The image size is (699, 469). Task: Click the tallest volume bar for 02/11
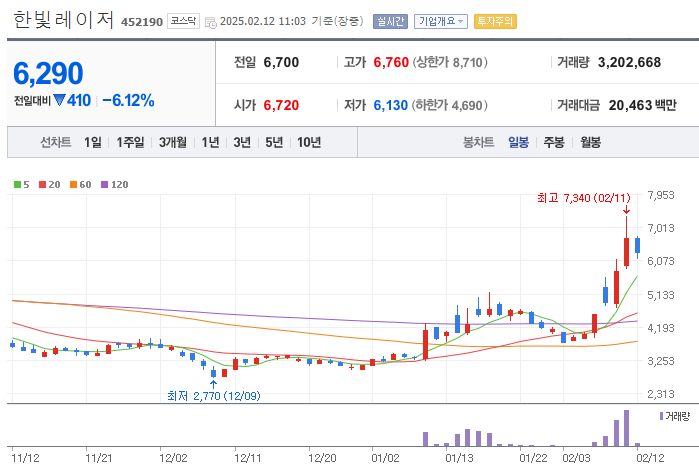coord(626,428)
